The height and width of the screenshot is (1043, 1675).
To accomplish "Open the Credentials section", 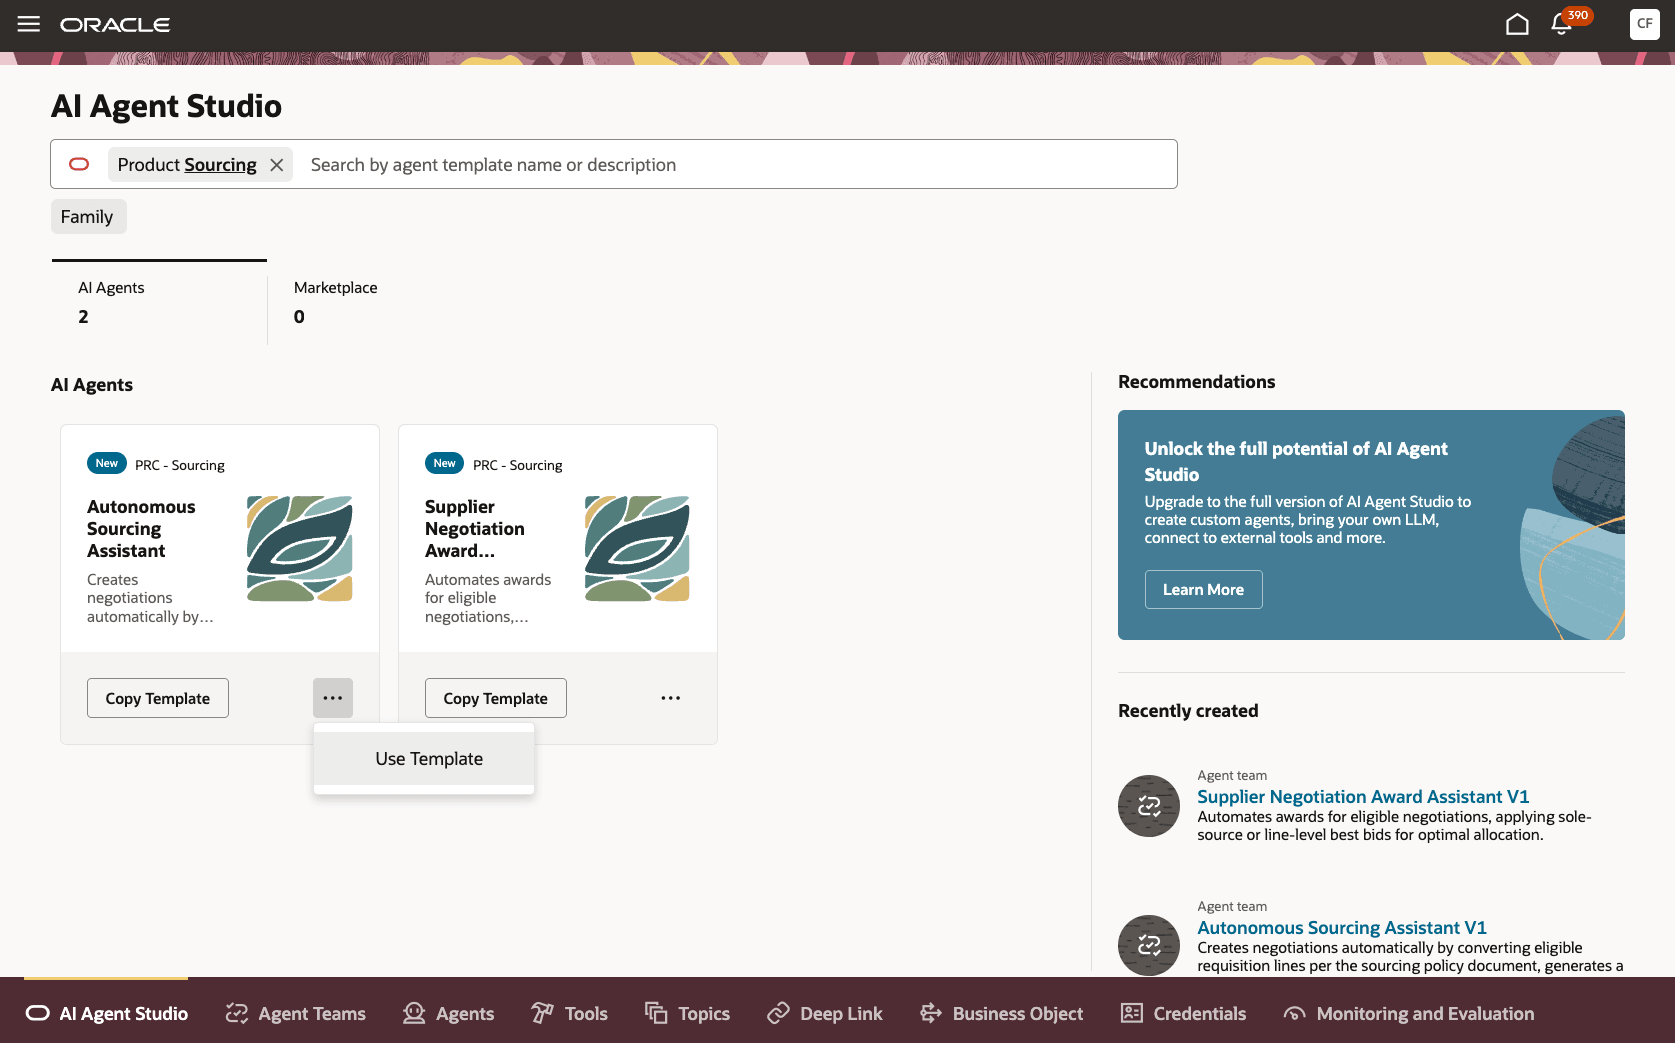I will point(1183,1013).
